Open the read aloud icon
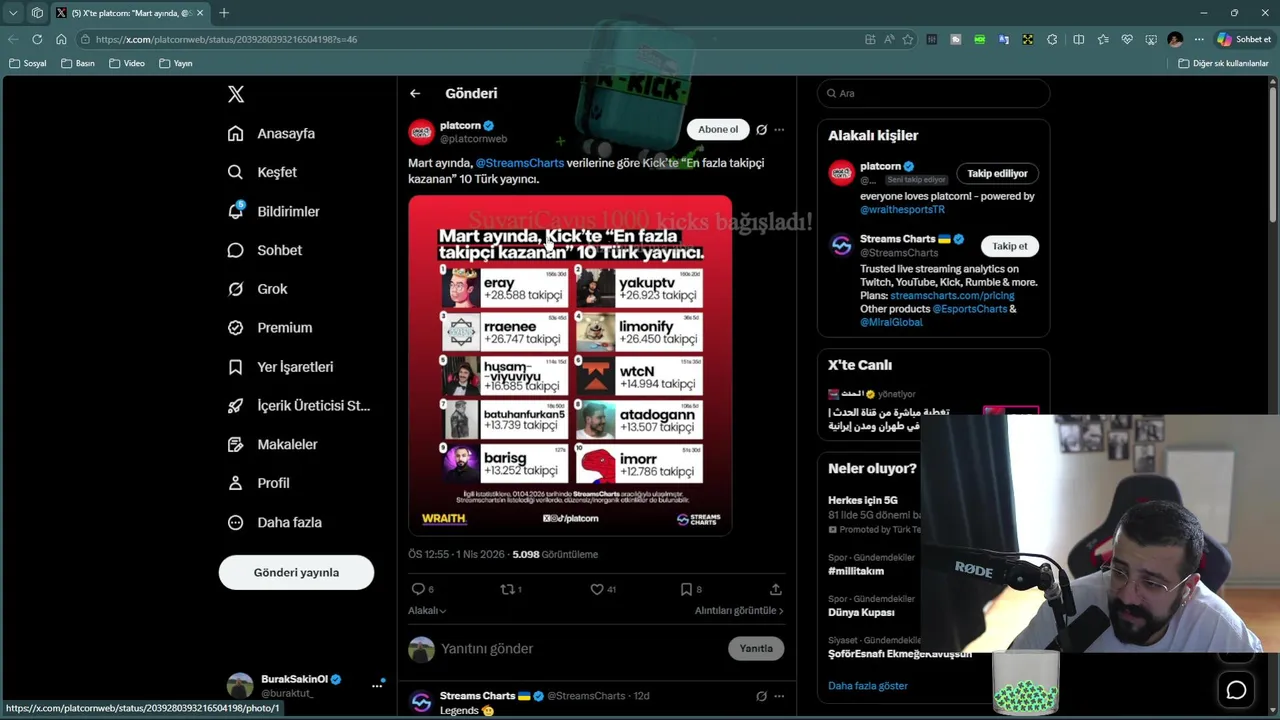The image size is (1280, 720). (889, 39)
